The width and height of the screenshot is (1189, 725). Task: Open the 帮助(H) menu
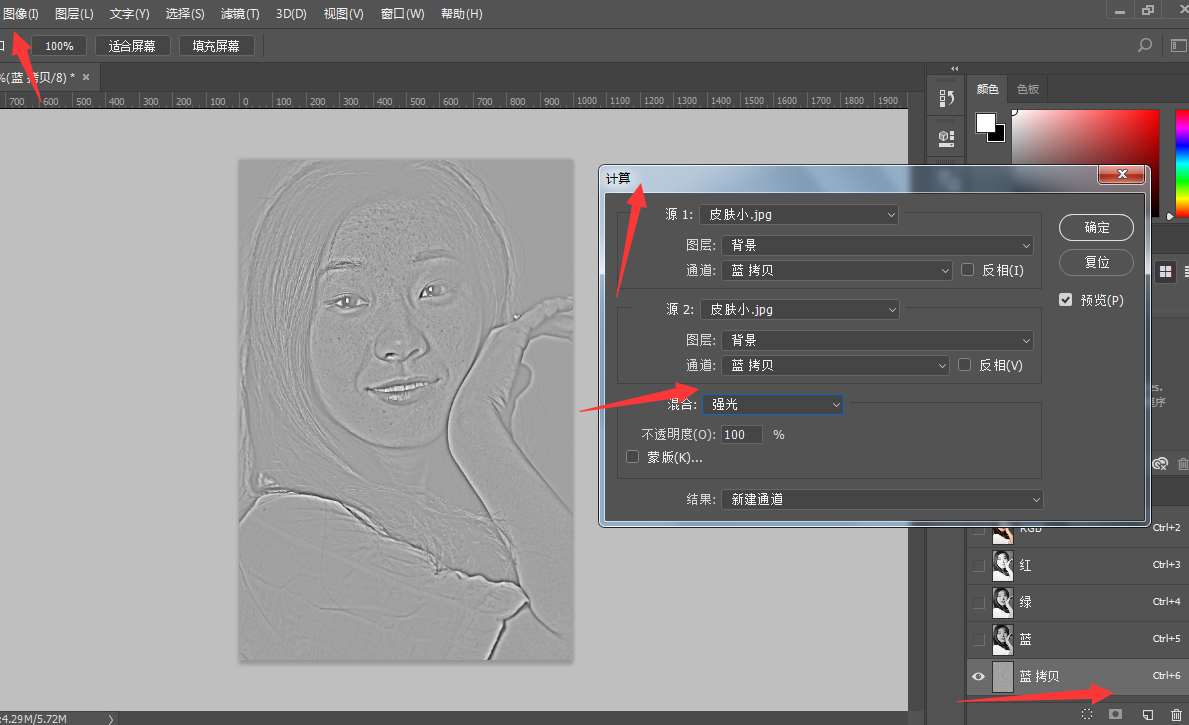461,14
